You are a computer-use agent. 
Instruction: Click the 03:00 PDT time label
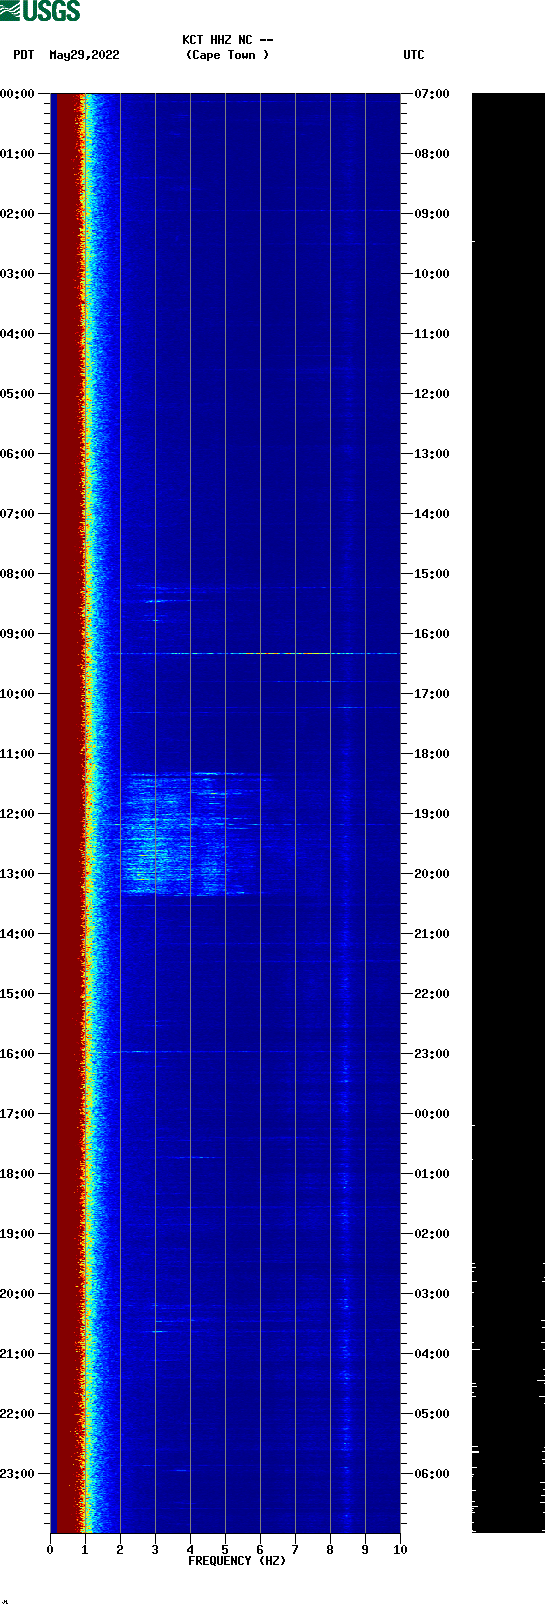pyautogui.click(x=18, y=274)
